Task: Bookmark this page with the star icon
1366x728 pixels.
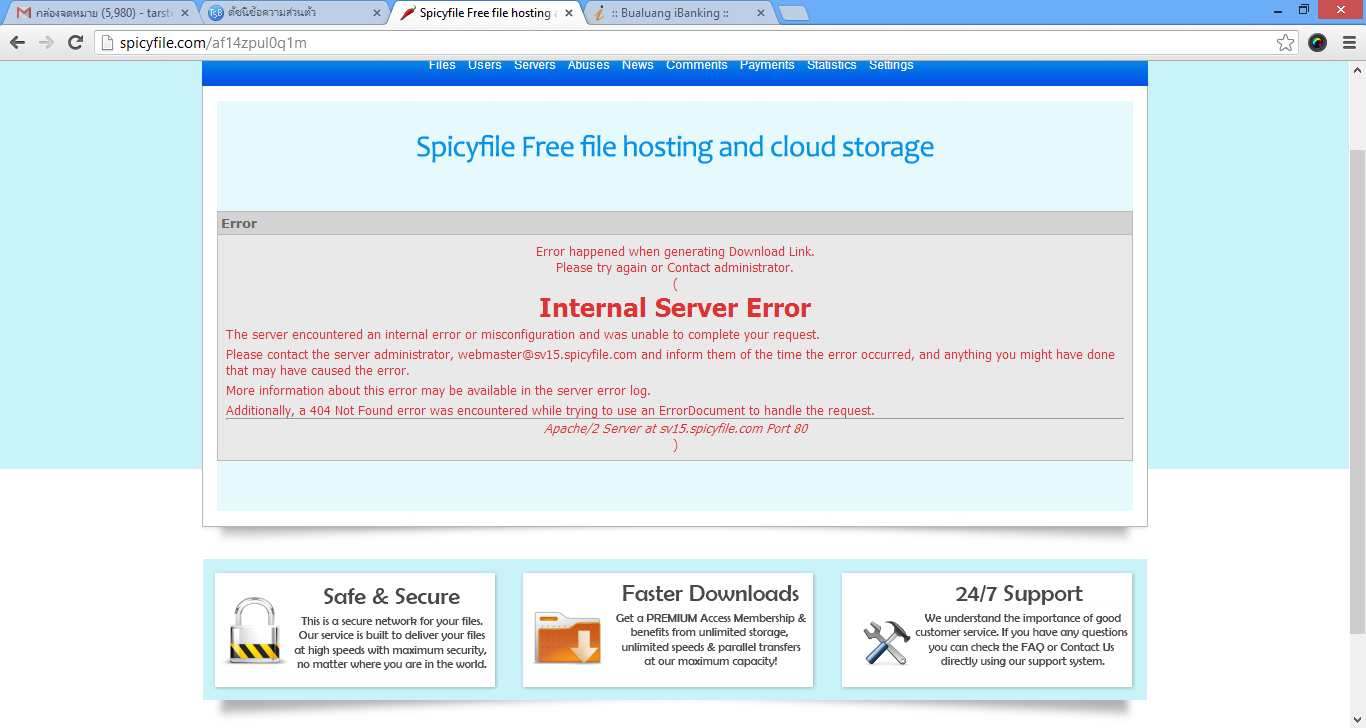Action: (1285, 43)
